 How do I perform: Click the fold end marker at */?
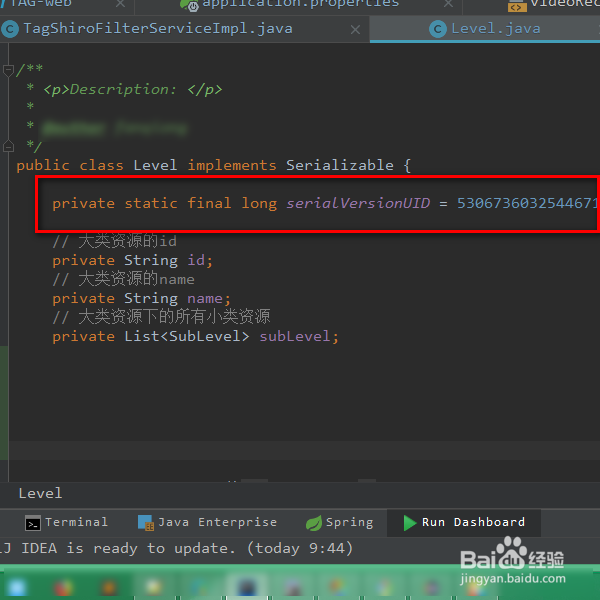coord(8,146)
